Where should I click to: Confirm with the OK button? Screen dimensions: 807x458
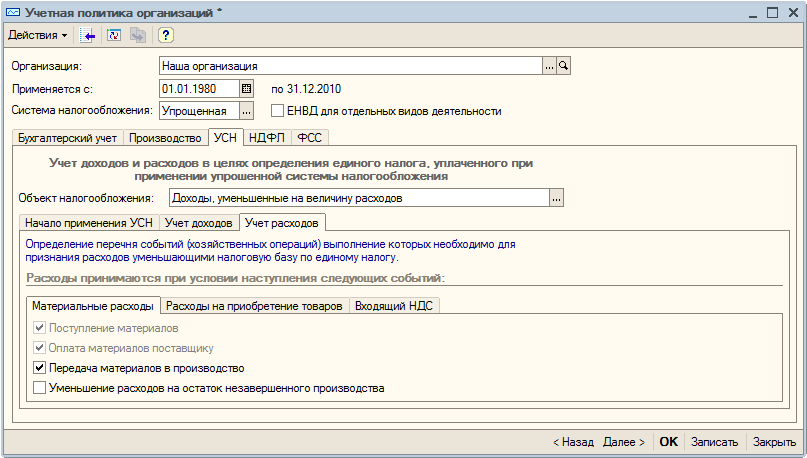(x=669, y=442)
